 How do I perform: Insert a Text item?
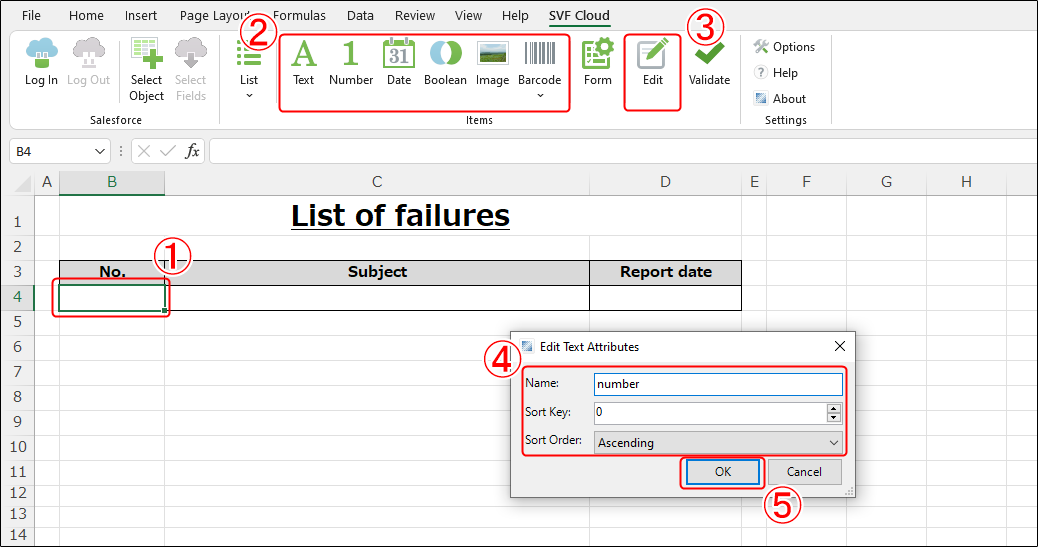click(x=304, y=63)
